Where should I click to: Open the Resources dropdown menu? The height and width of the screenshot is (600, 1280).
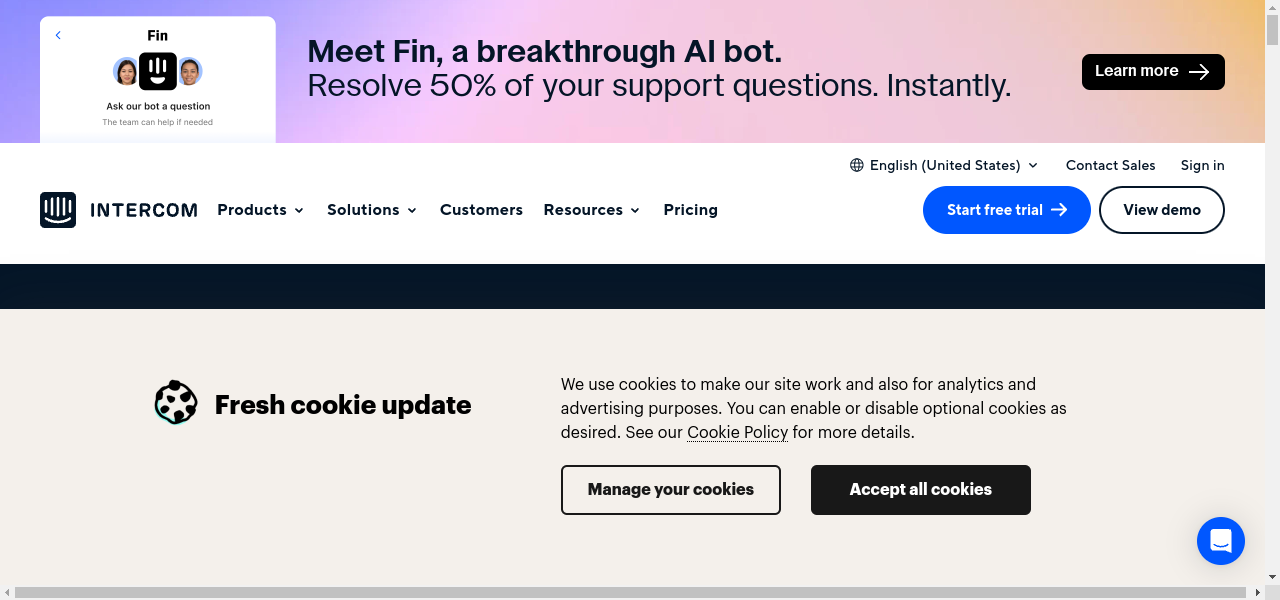592,210
